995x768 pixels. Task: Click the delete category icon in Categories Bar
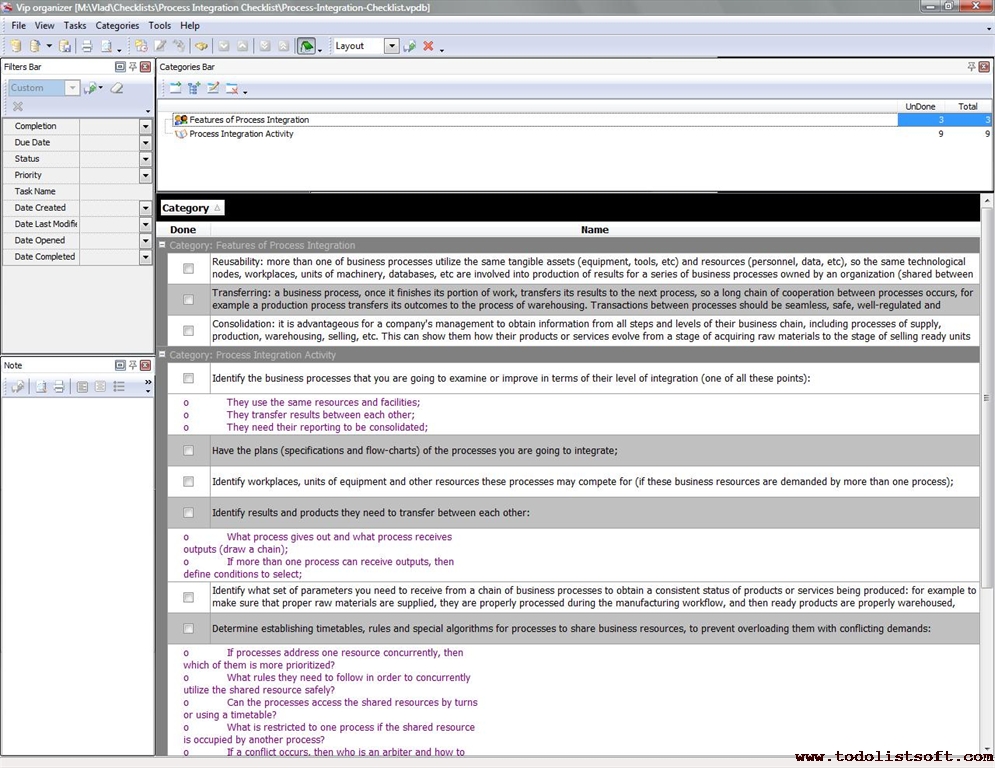coord(232,88)
